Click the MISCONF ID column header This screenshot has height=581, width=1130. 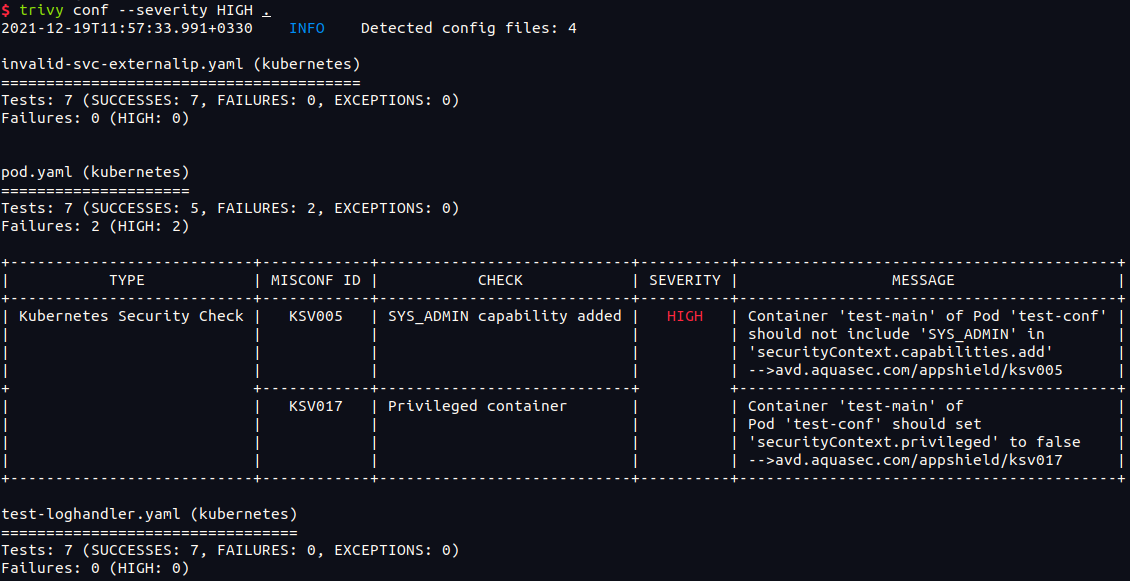click(316, 280)
